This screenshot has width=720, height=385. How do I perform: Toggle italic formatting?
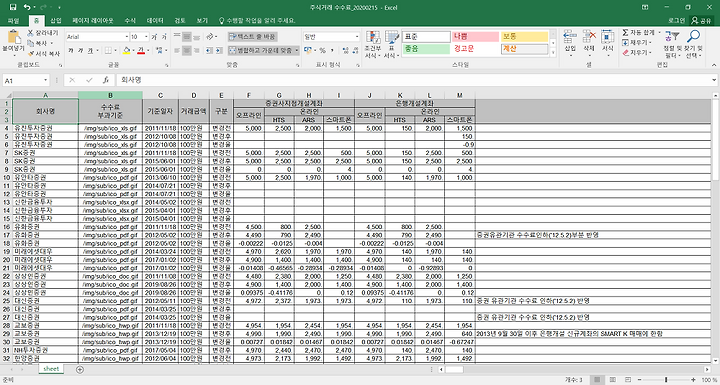[80, 50]
